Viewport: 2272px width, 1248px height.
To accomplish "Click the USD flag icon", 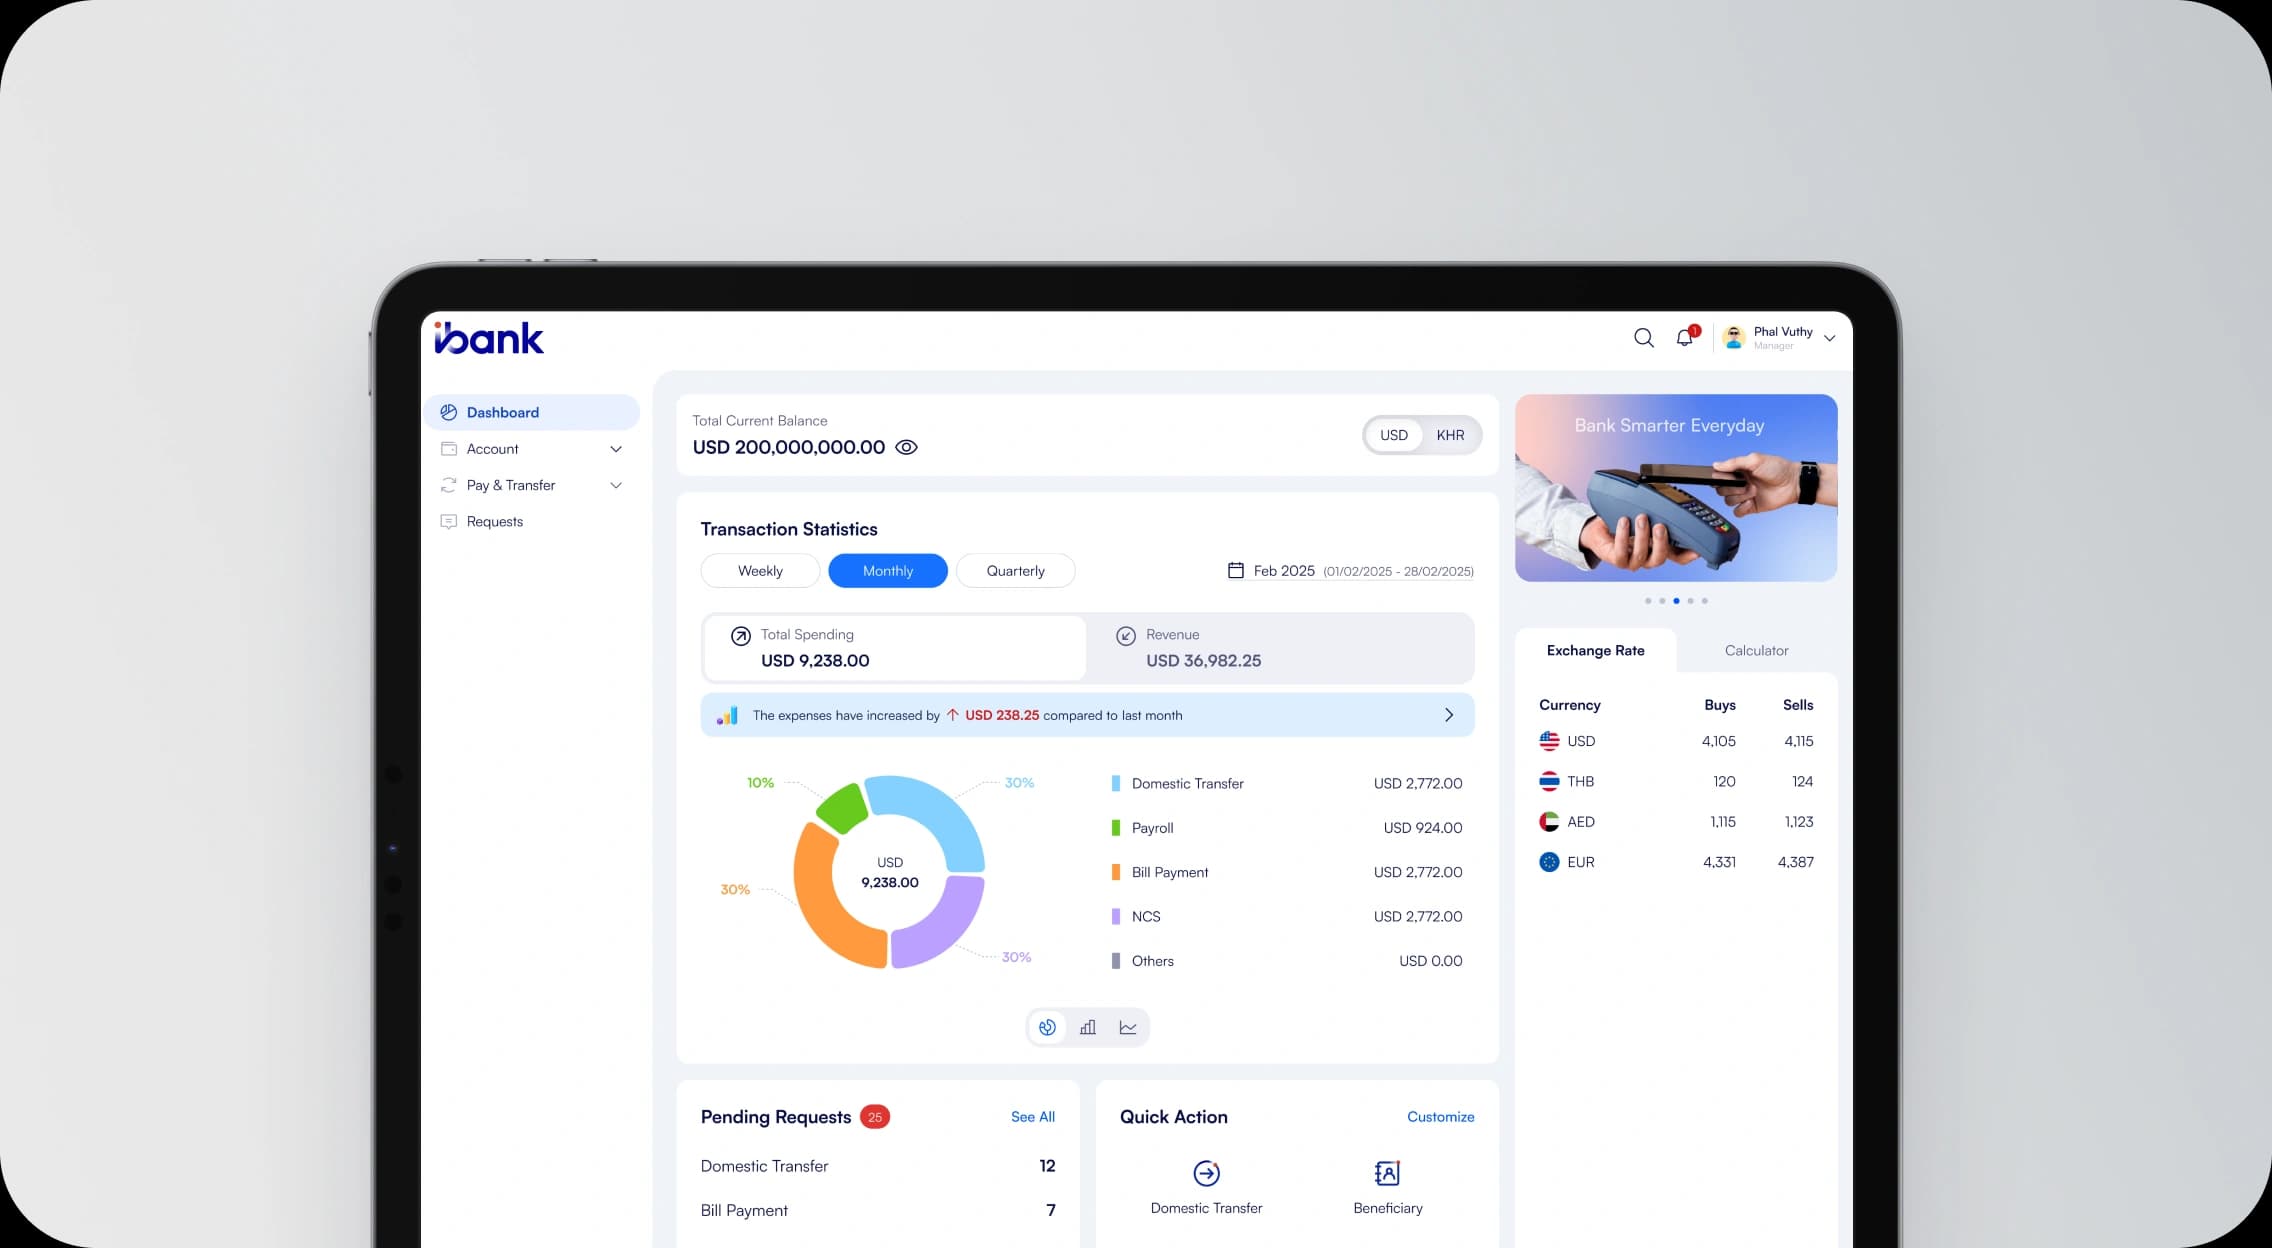I will (1549, 741).
